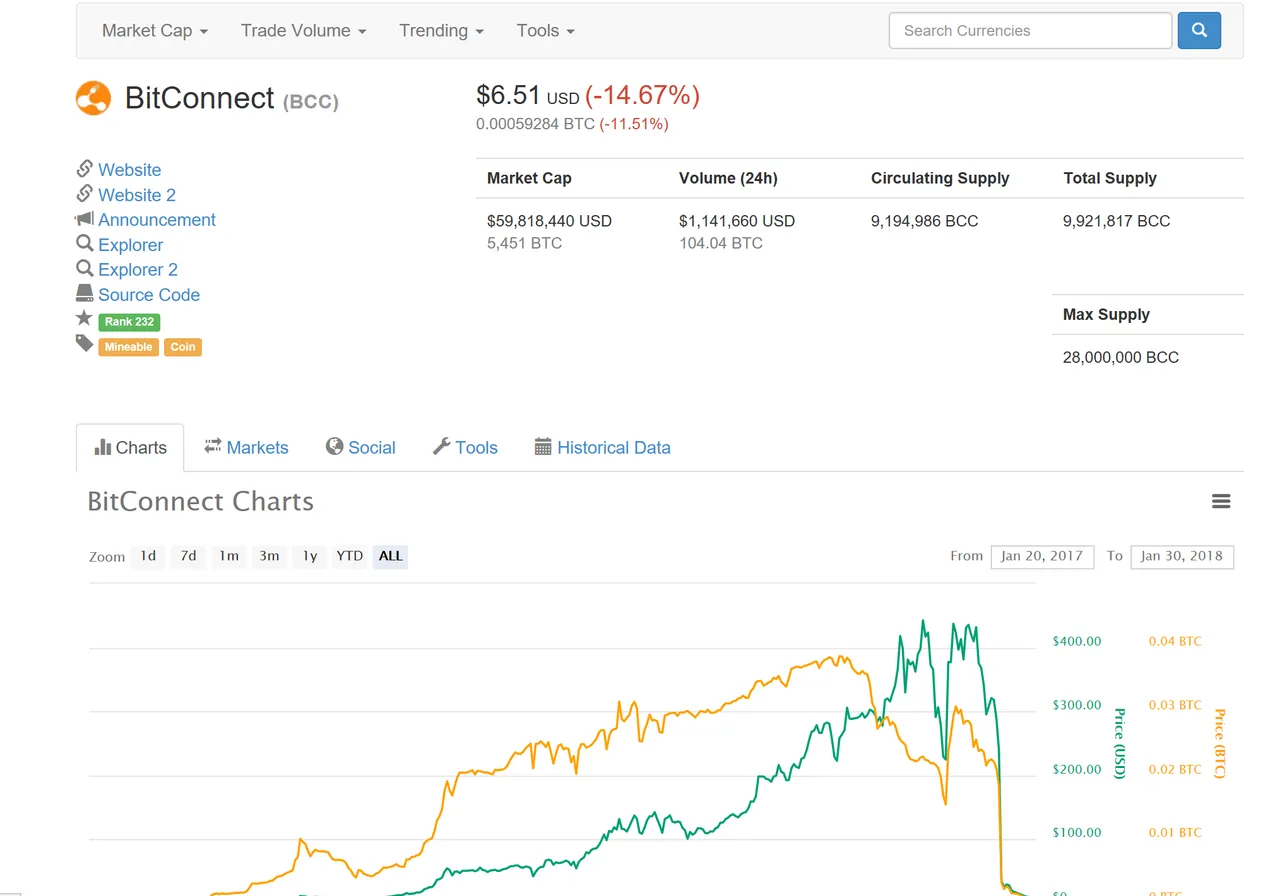Open the Tools tab below stats
1280x896 pixels.
coord(465,448)
